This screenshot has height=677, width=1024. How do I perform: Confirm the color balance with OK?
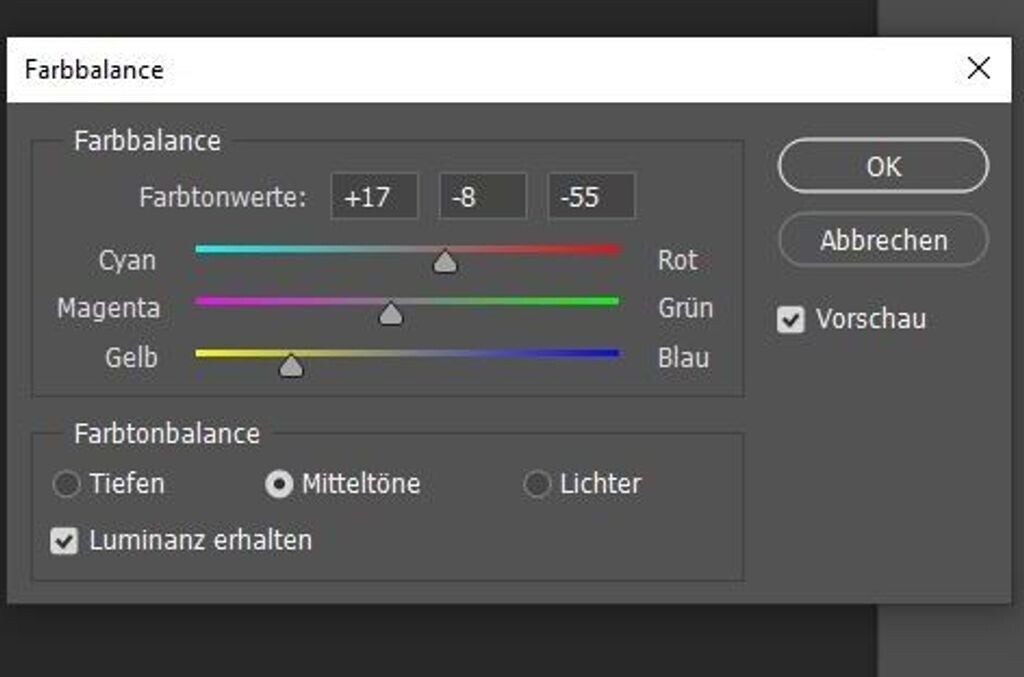(x=882, y=166)
